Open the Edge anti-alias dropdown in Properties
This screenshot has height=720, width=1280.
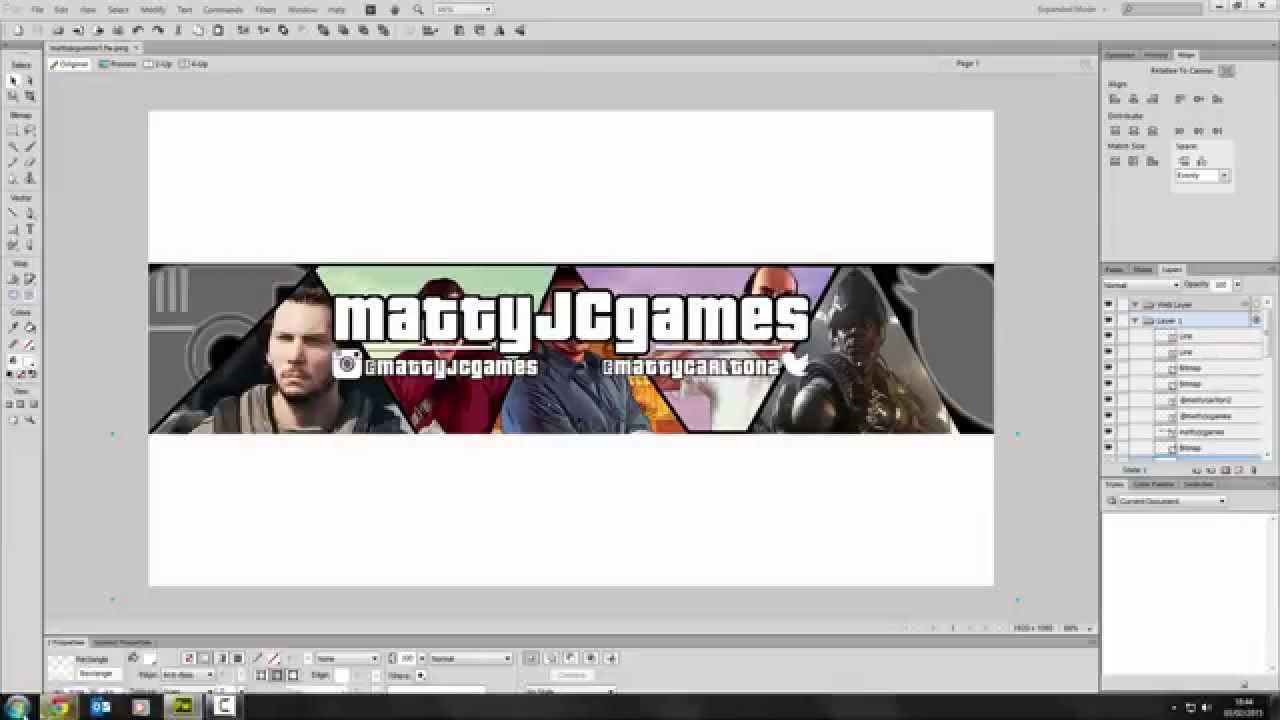tap(188, 675)
